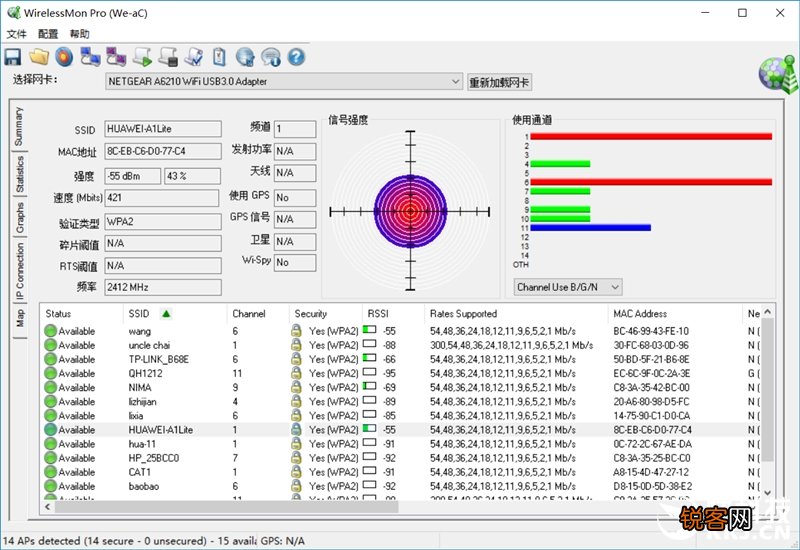This screenshot has height=550, width=800.
Task: Click the 14 APs detected status bar text
Action: coord(128,541)
